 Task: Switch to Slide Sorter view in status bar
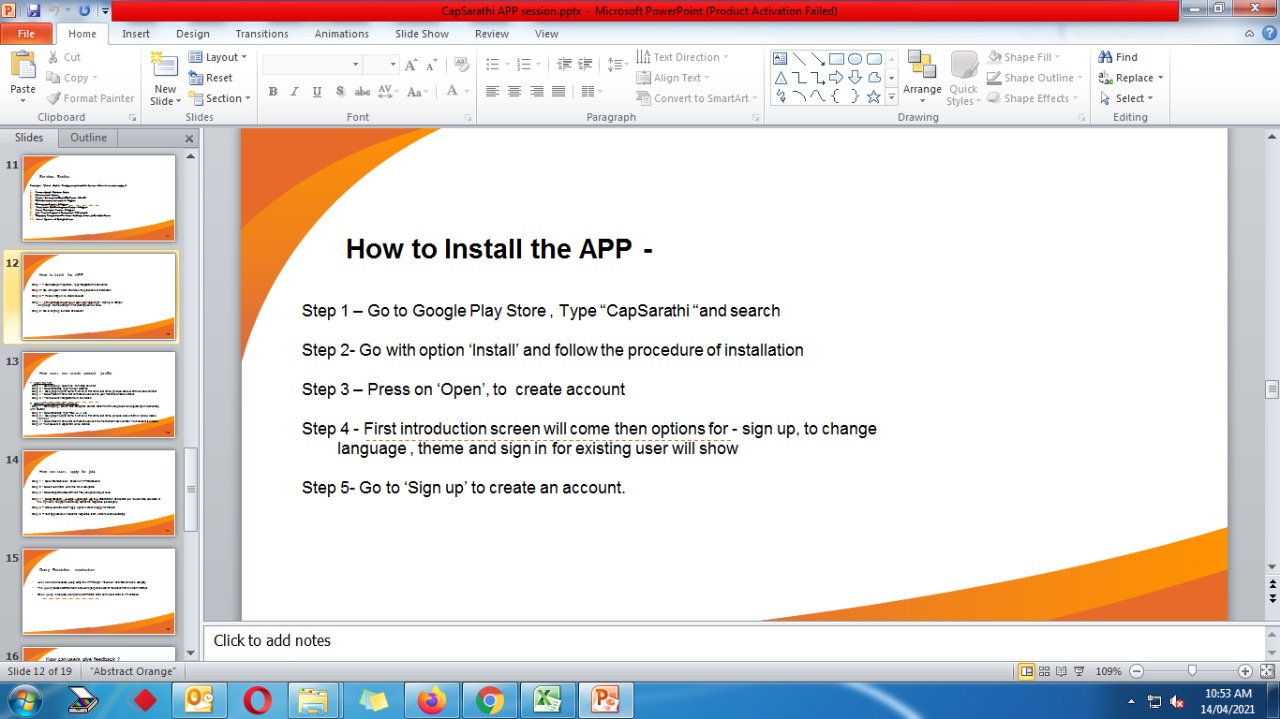point(1044,671)
